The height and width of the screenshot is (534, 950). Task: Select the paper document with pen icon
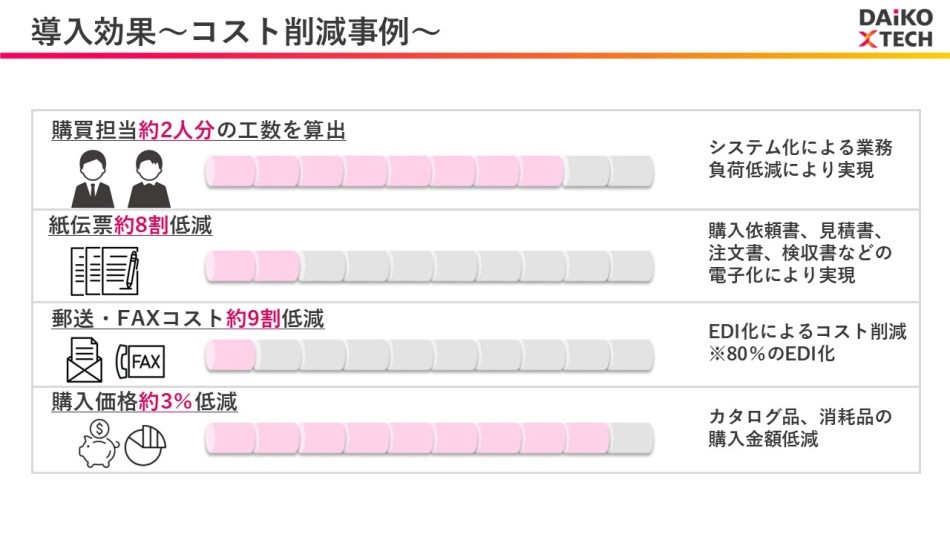tap(104, 269)
